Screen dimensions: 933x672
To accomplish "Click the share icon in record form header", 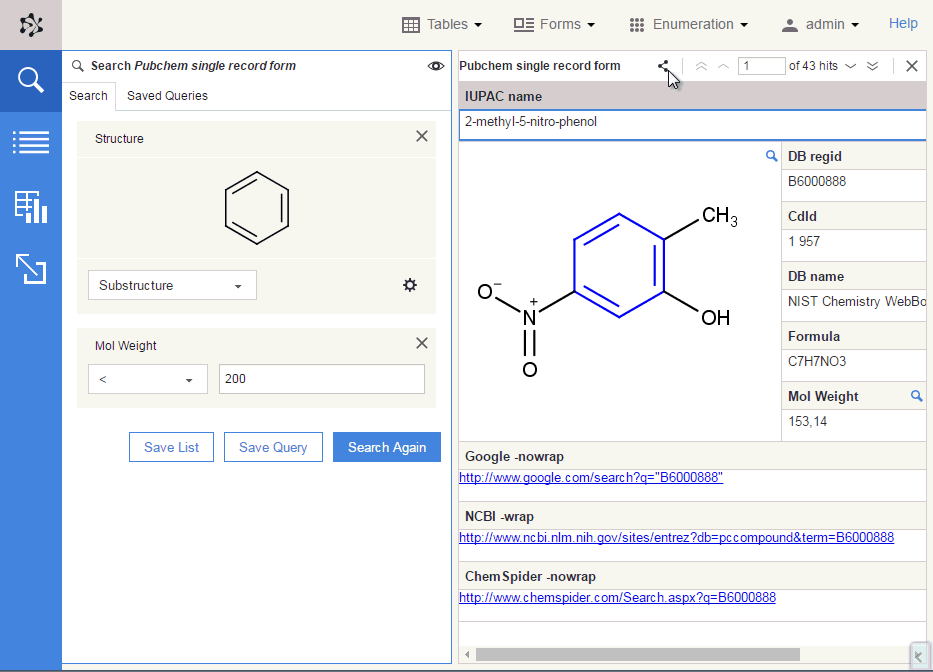I will tap(663, 66).
